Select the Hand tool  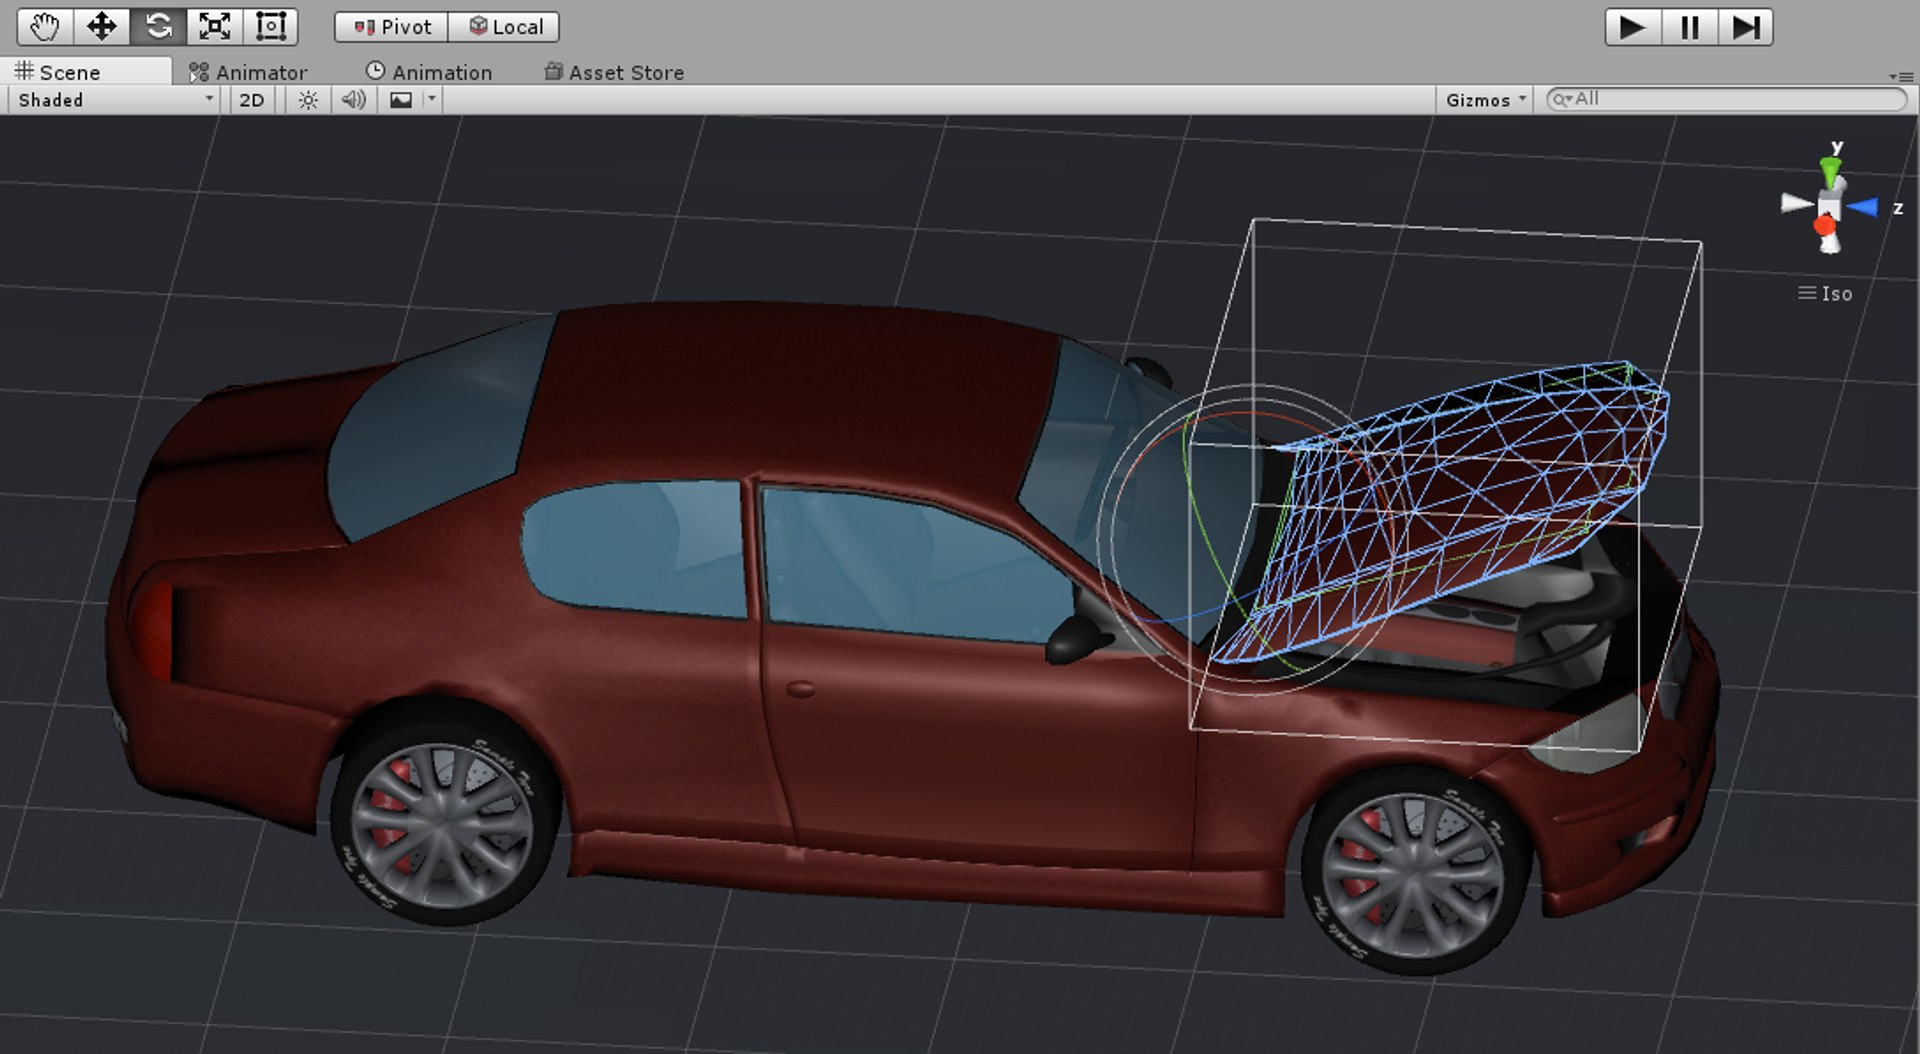(45, 27)
